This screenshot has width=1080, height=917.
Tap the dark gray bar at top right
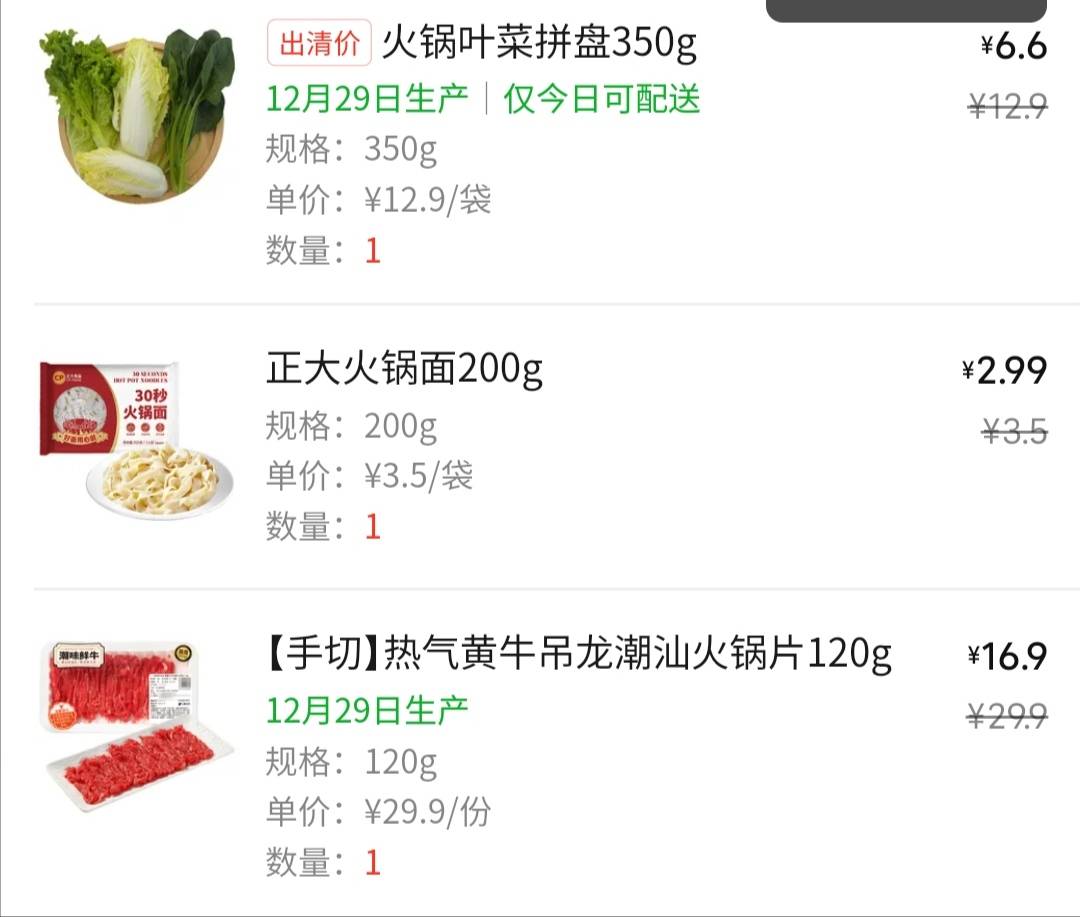tap(906, 10)
